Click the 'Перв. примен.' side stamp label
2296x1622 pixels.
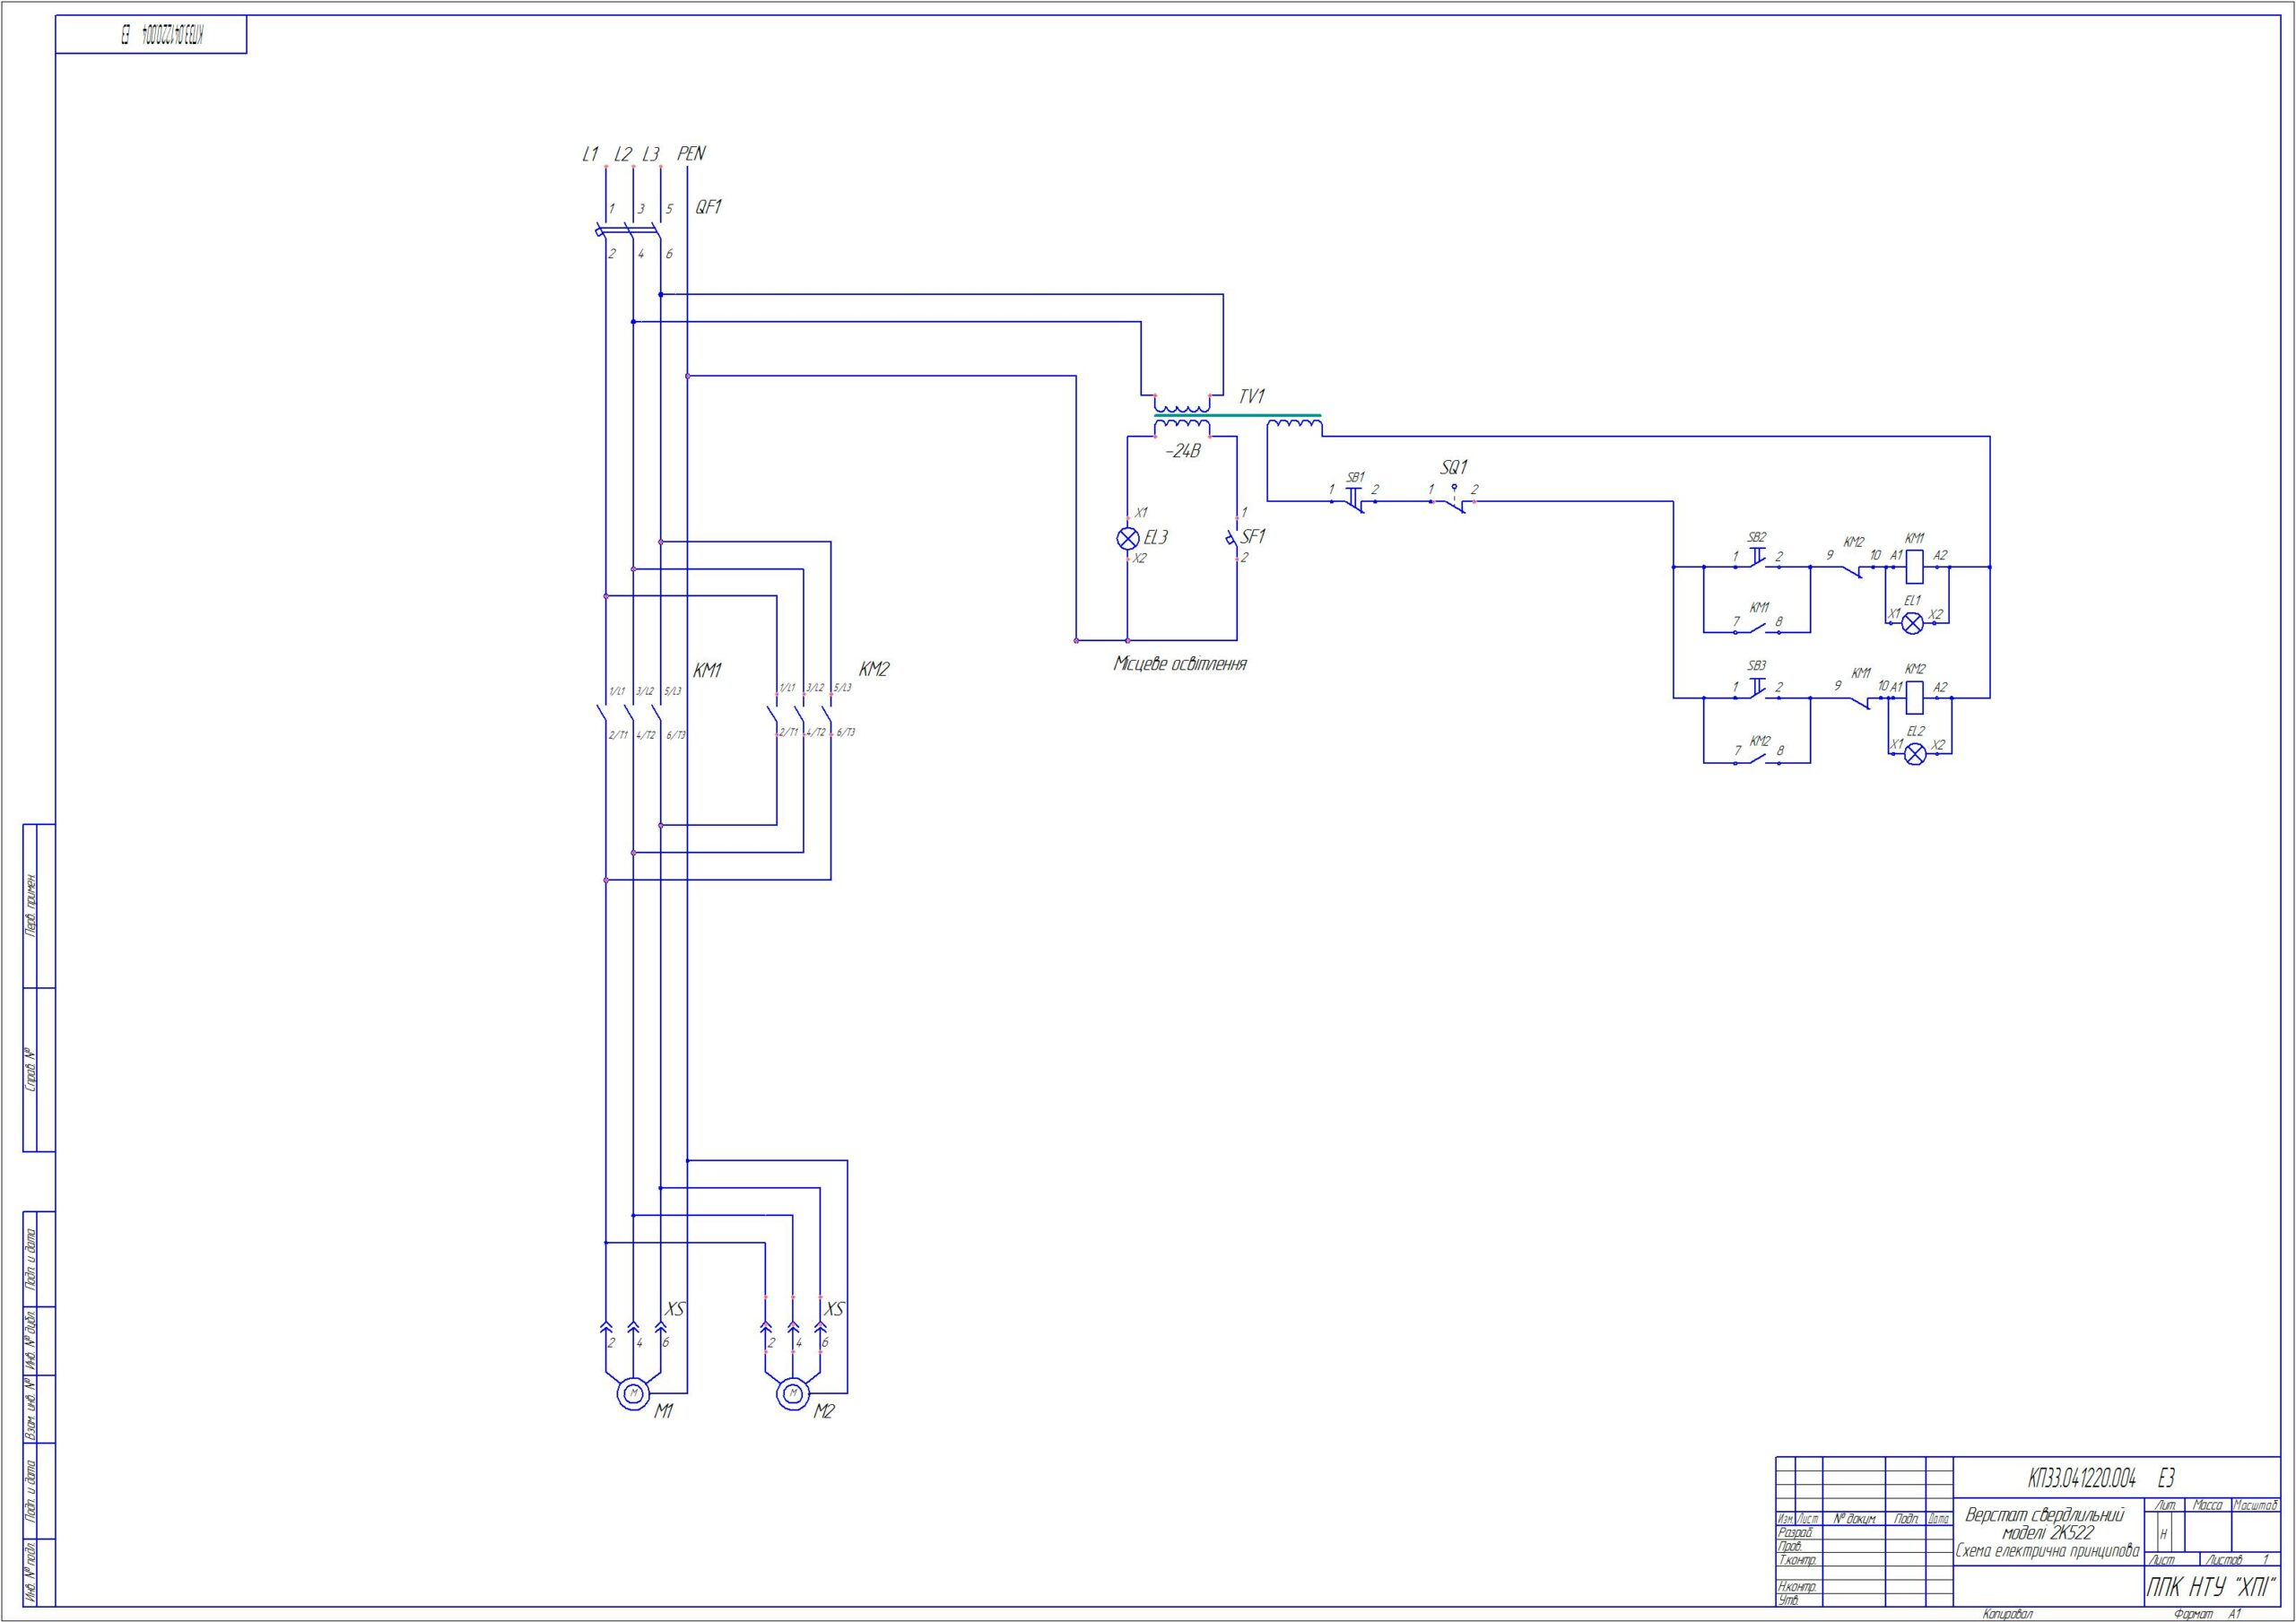coord(30,906)
